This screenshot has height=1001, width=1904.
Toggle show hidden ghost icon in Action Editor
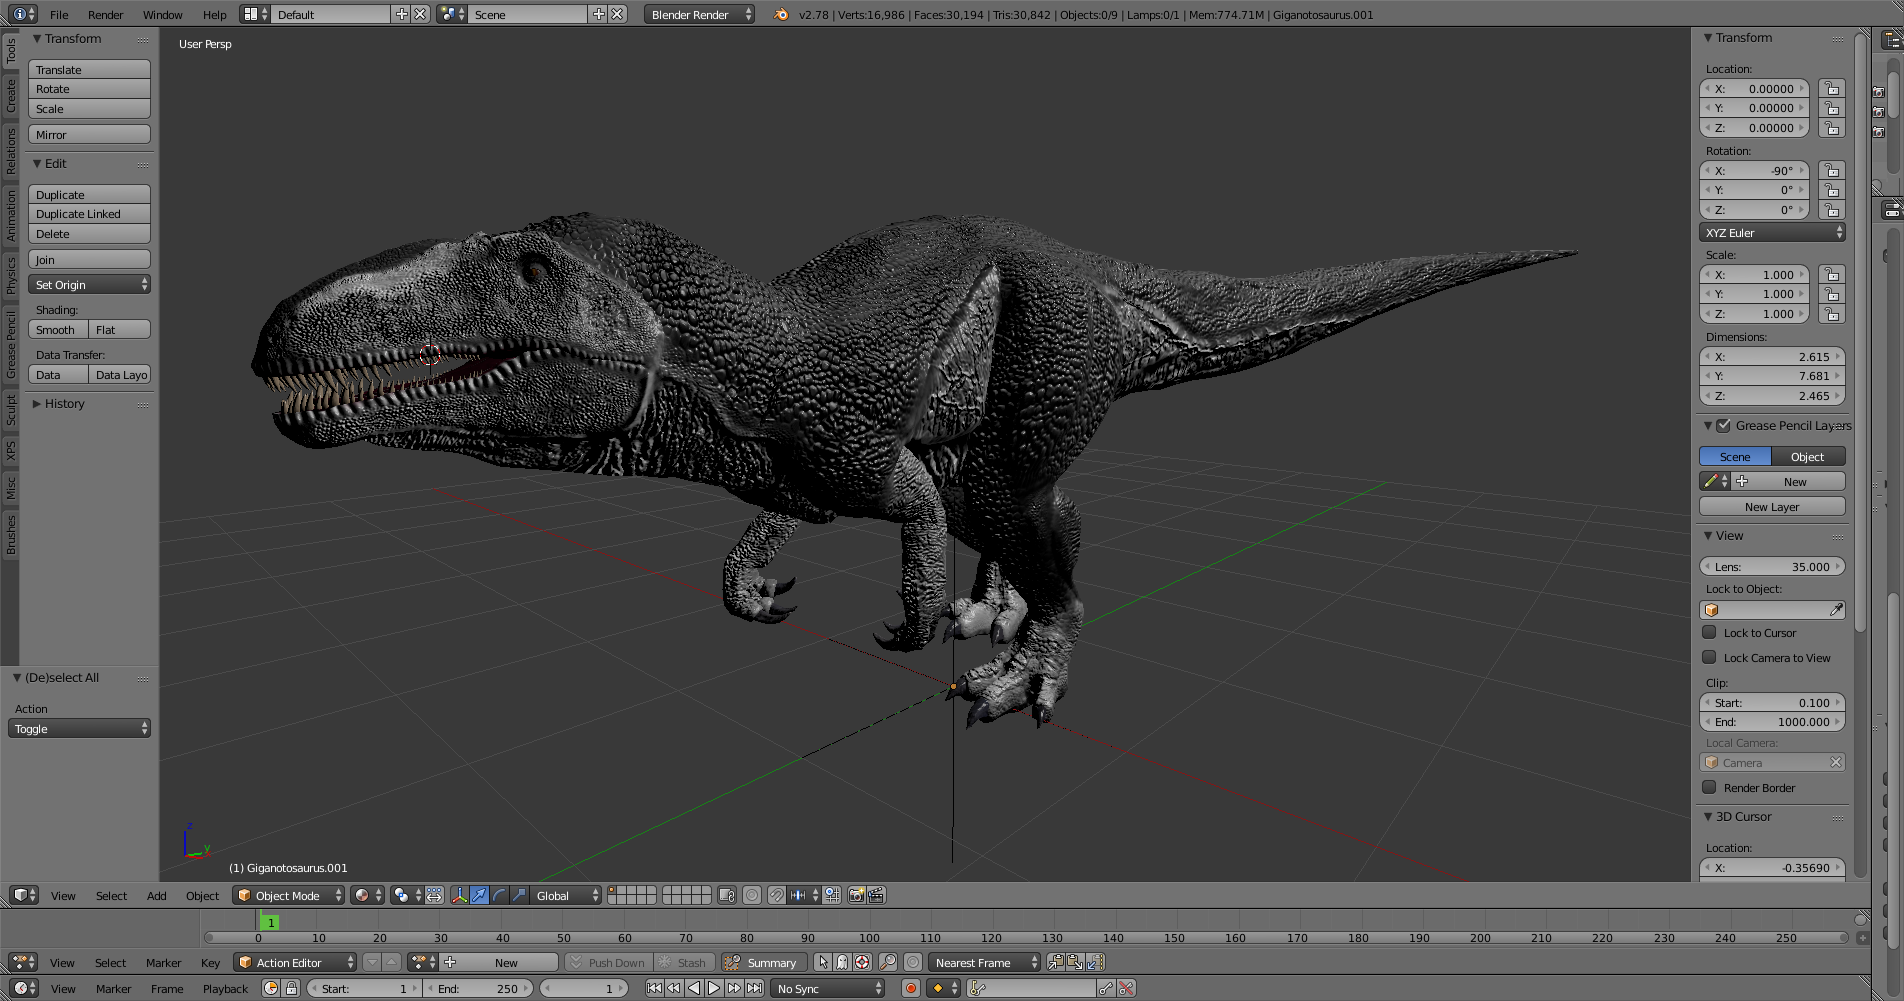[x=842, y=962]
